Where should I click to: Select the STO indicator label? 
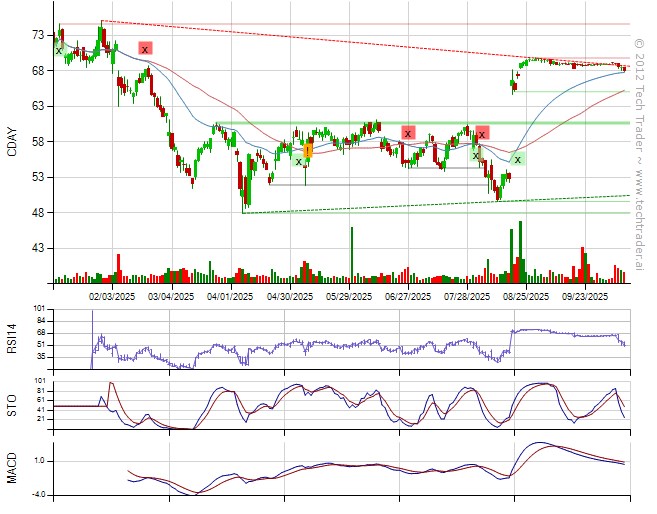[12, 404]
